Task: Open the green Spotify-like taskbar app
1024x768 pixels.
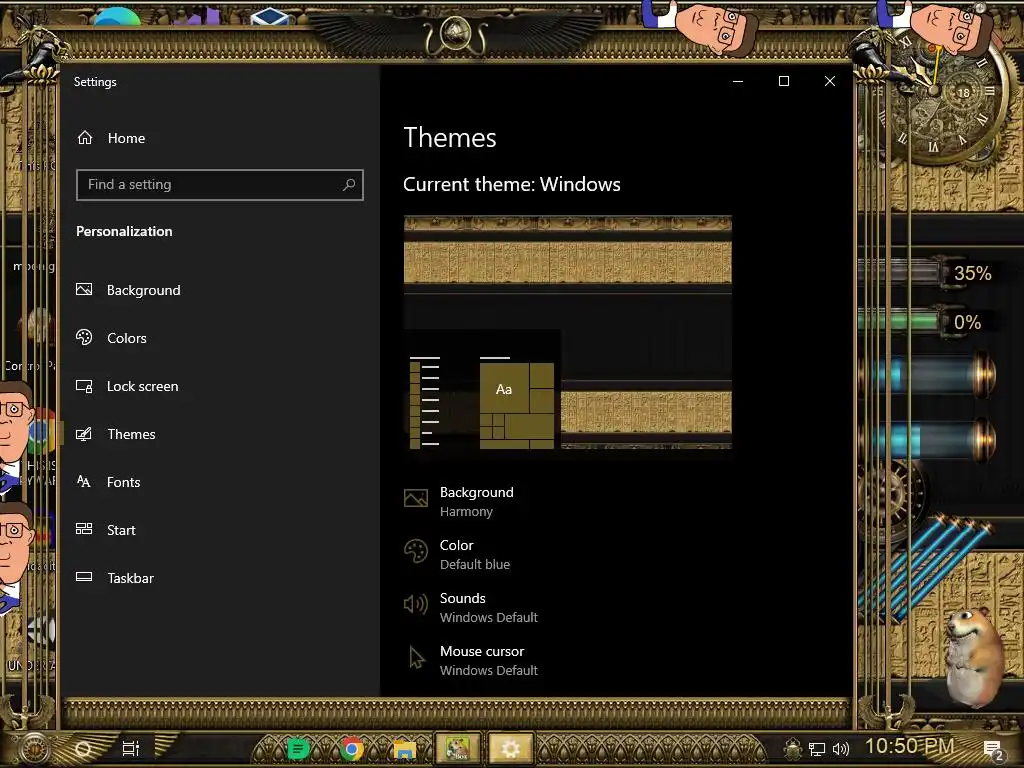Action: click(x=298, y=749)
